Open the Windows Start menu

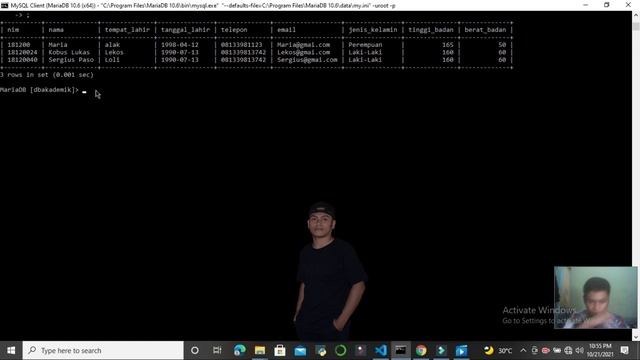(x=11, y=350)
